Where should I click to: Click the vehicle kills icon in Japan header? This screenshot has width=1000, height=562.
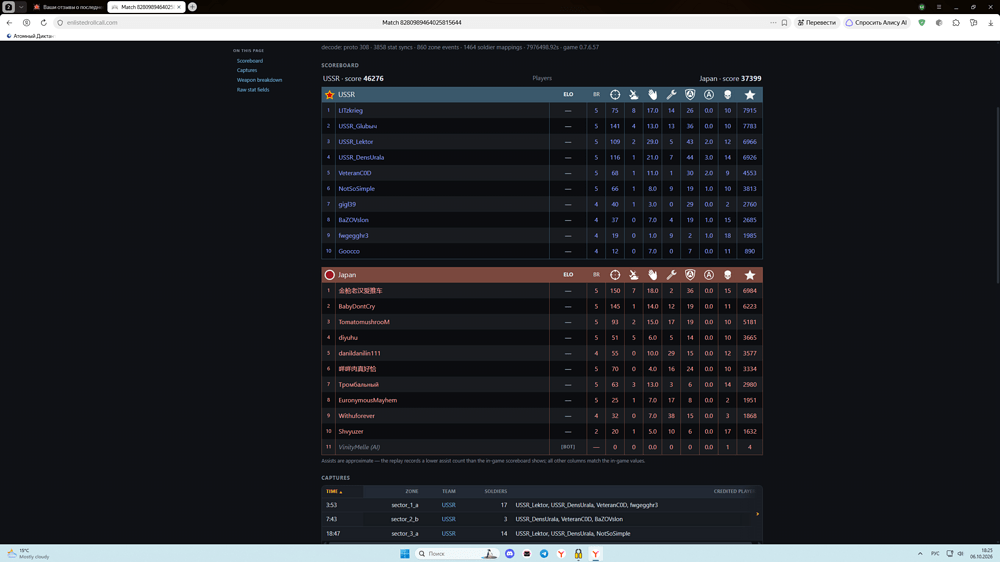tap(633, 275)
